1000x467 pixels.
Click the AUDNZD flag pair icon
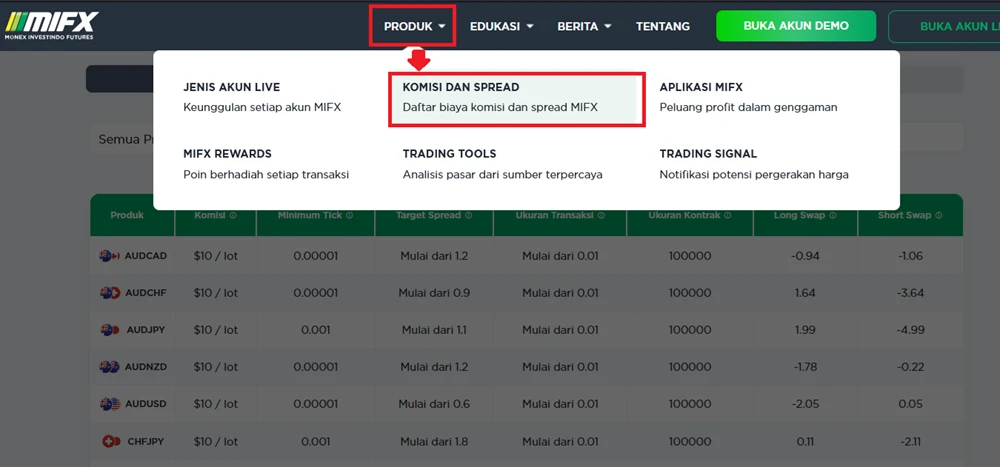[x=110, y=367]
